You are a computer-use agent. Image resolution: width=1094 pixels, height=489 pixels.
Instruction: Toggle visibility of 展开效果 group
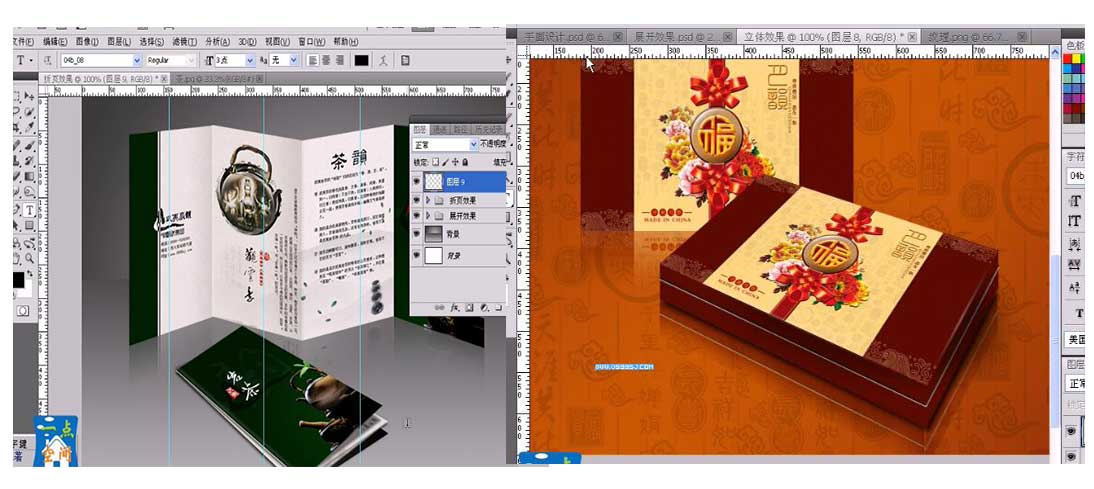pos(417,216)
